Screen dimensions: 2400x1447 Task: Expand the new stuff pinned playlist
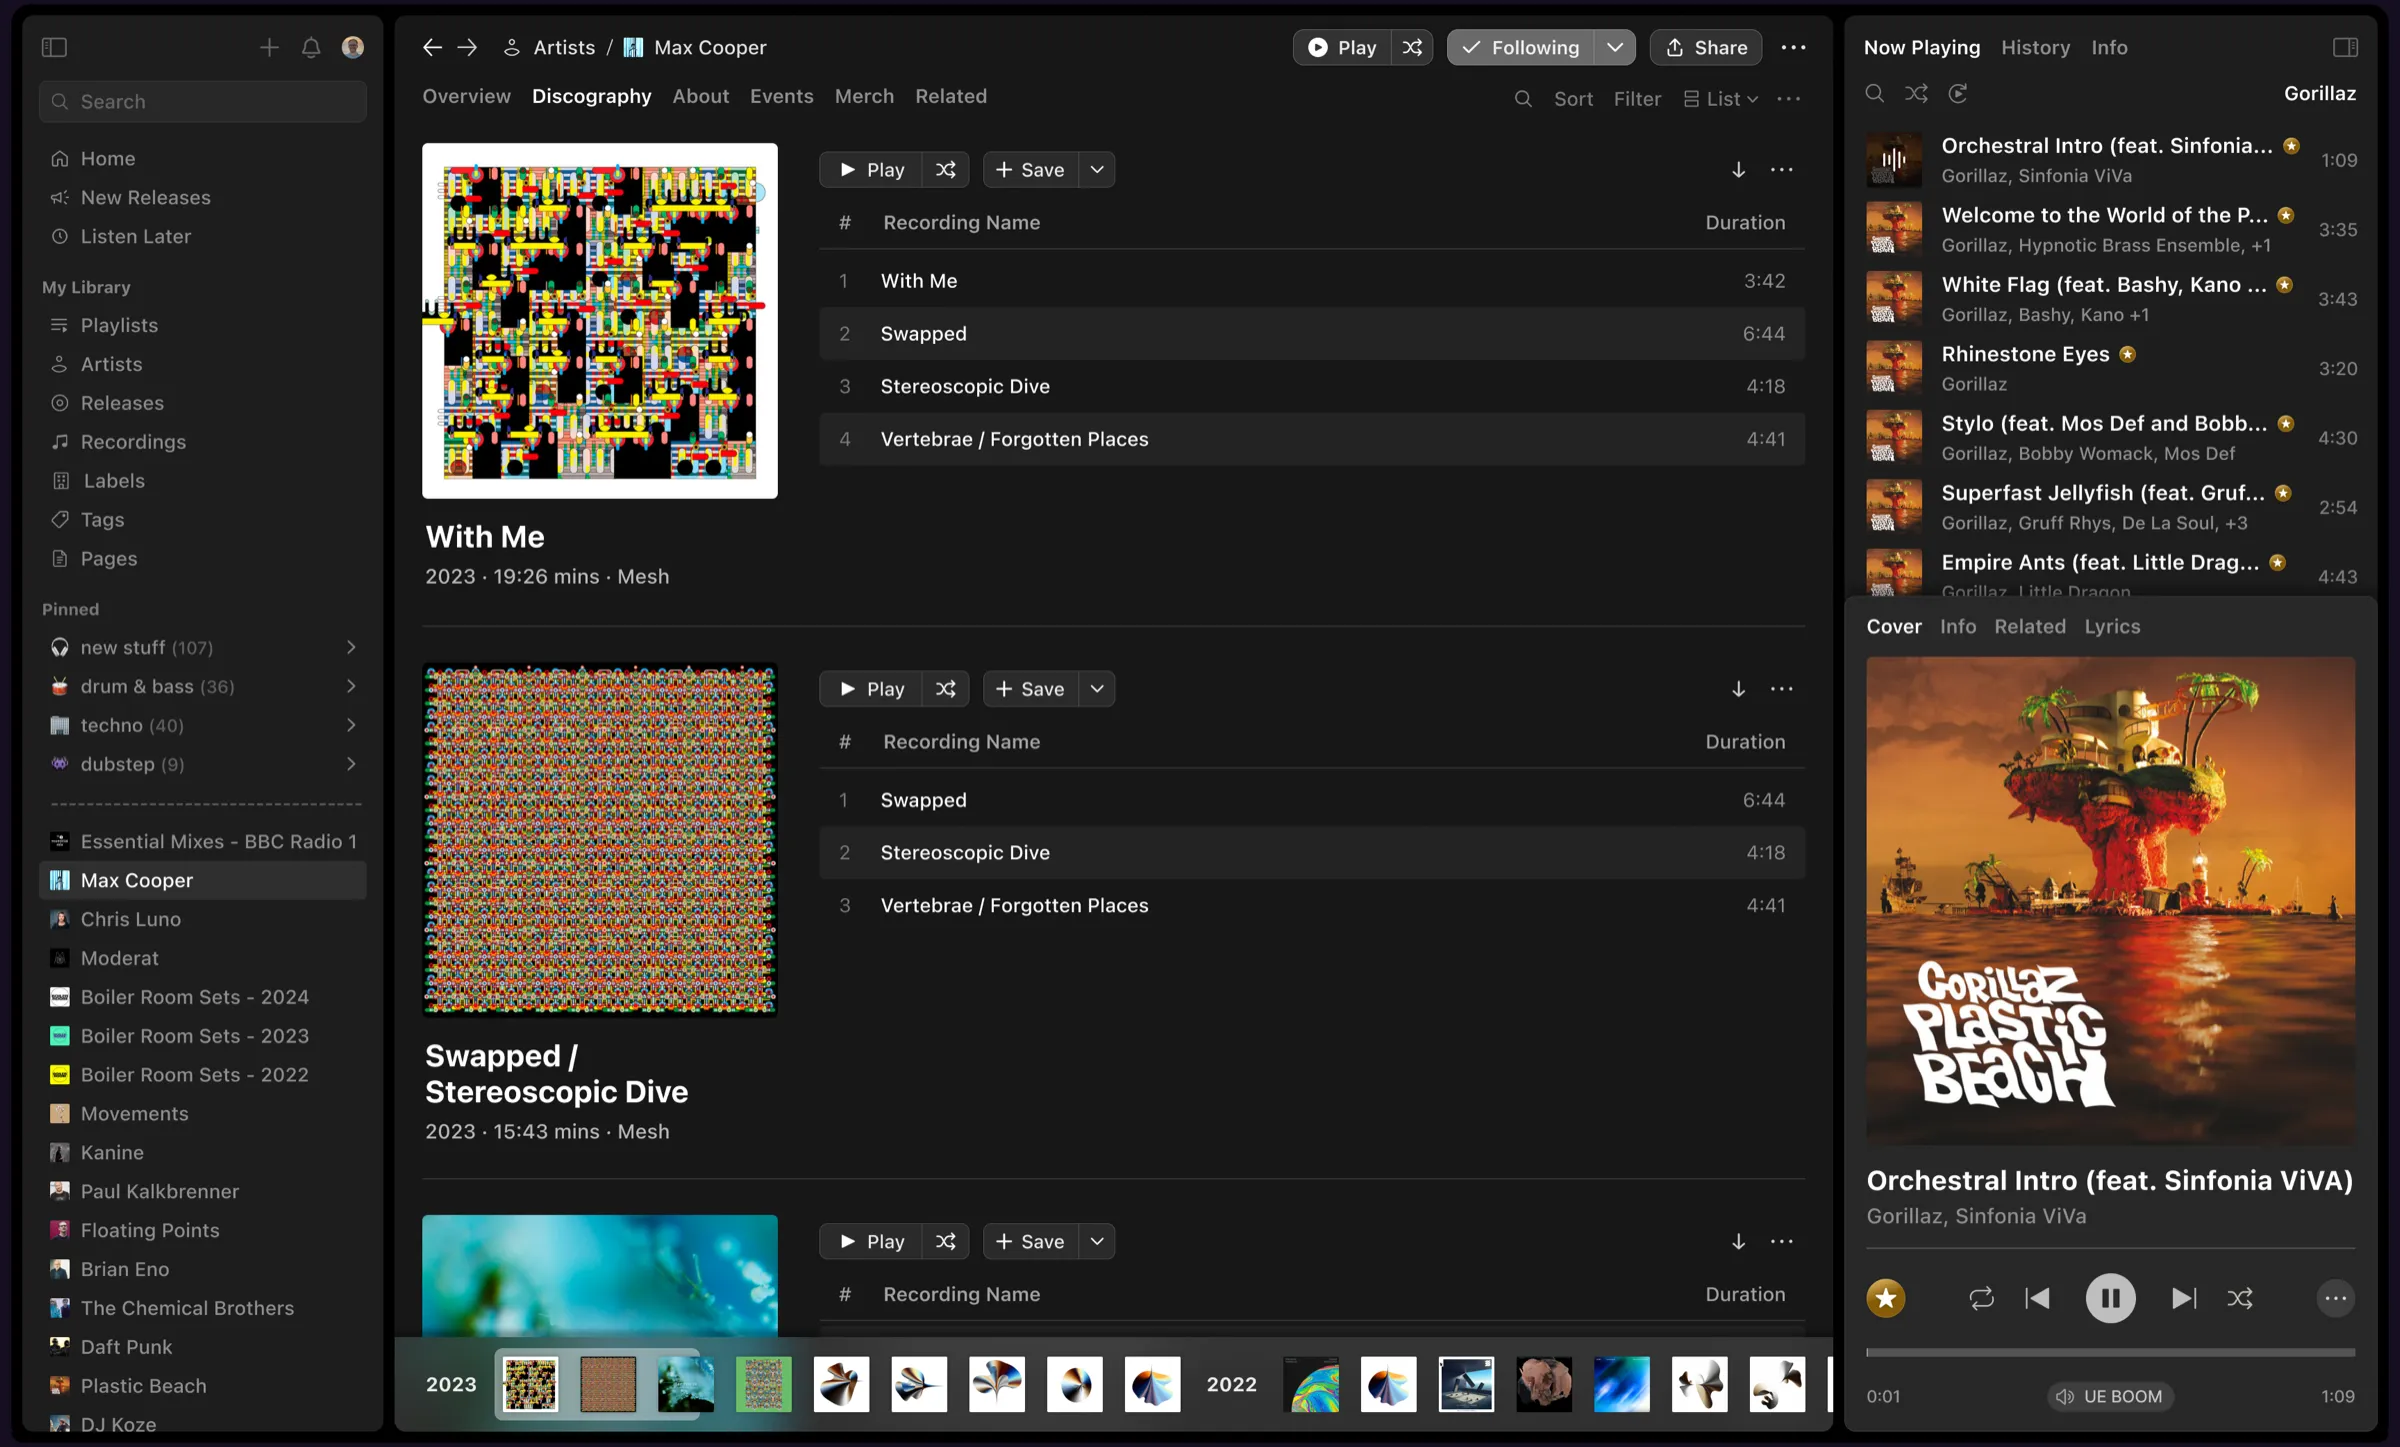(x=351, y=647)
